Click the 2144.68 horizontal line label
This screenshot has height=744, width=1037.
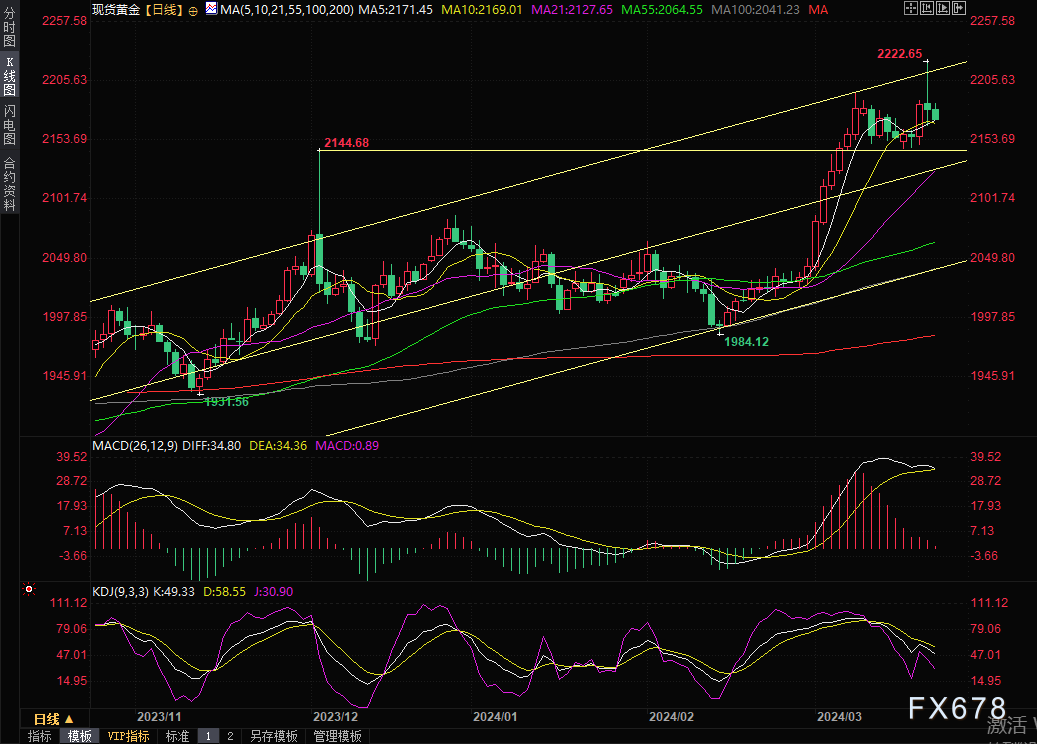tap(346, 143)
